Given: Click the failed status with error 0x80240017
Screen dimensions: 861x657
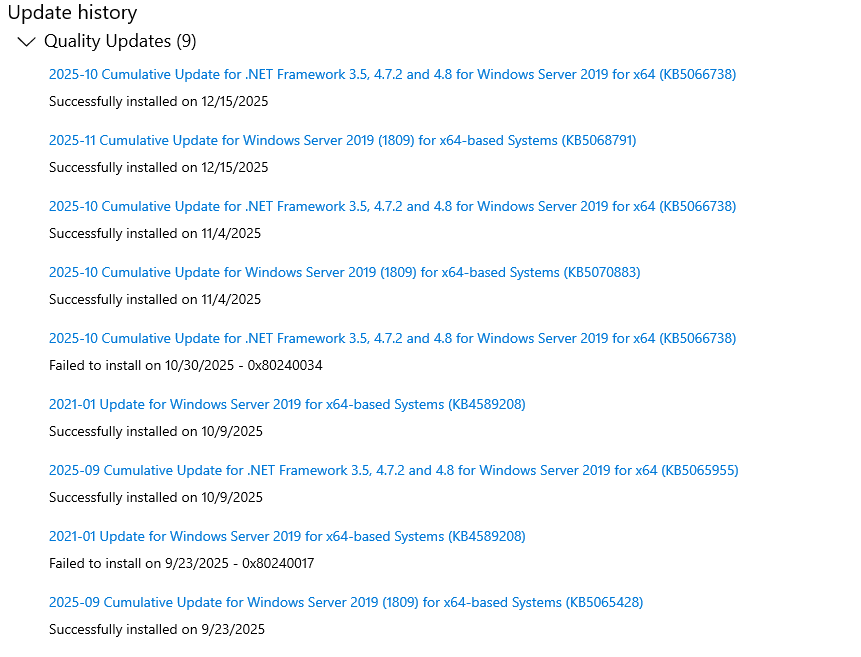Looking at the screenshot, I should coord(181,563).
